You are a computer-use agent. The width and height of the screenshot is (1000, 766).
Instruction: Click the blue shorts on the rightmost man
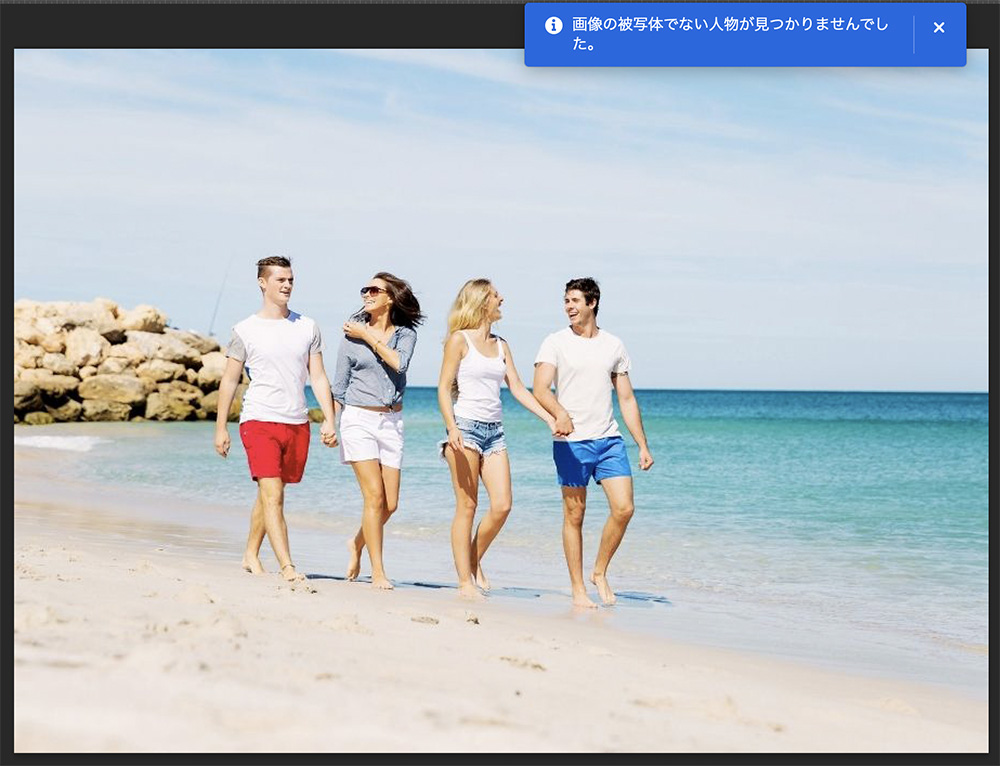click(x=592, y=461)
